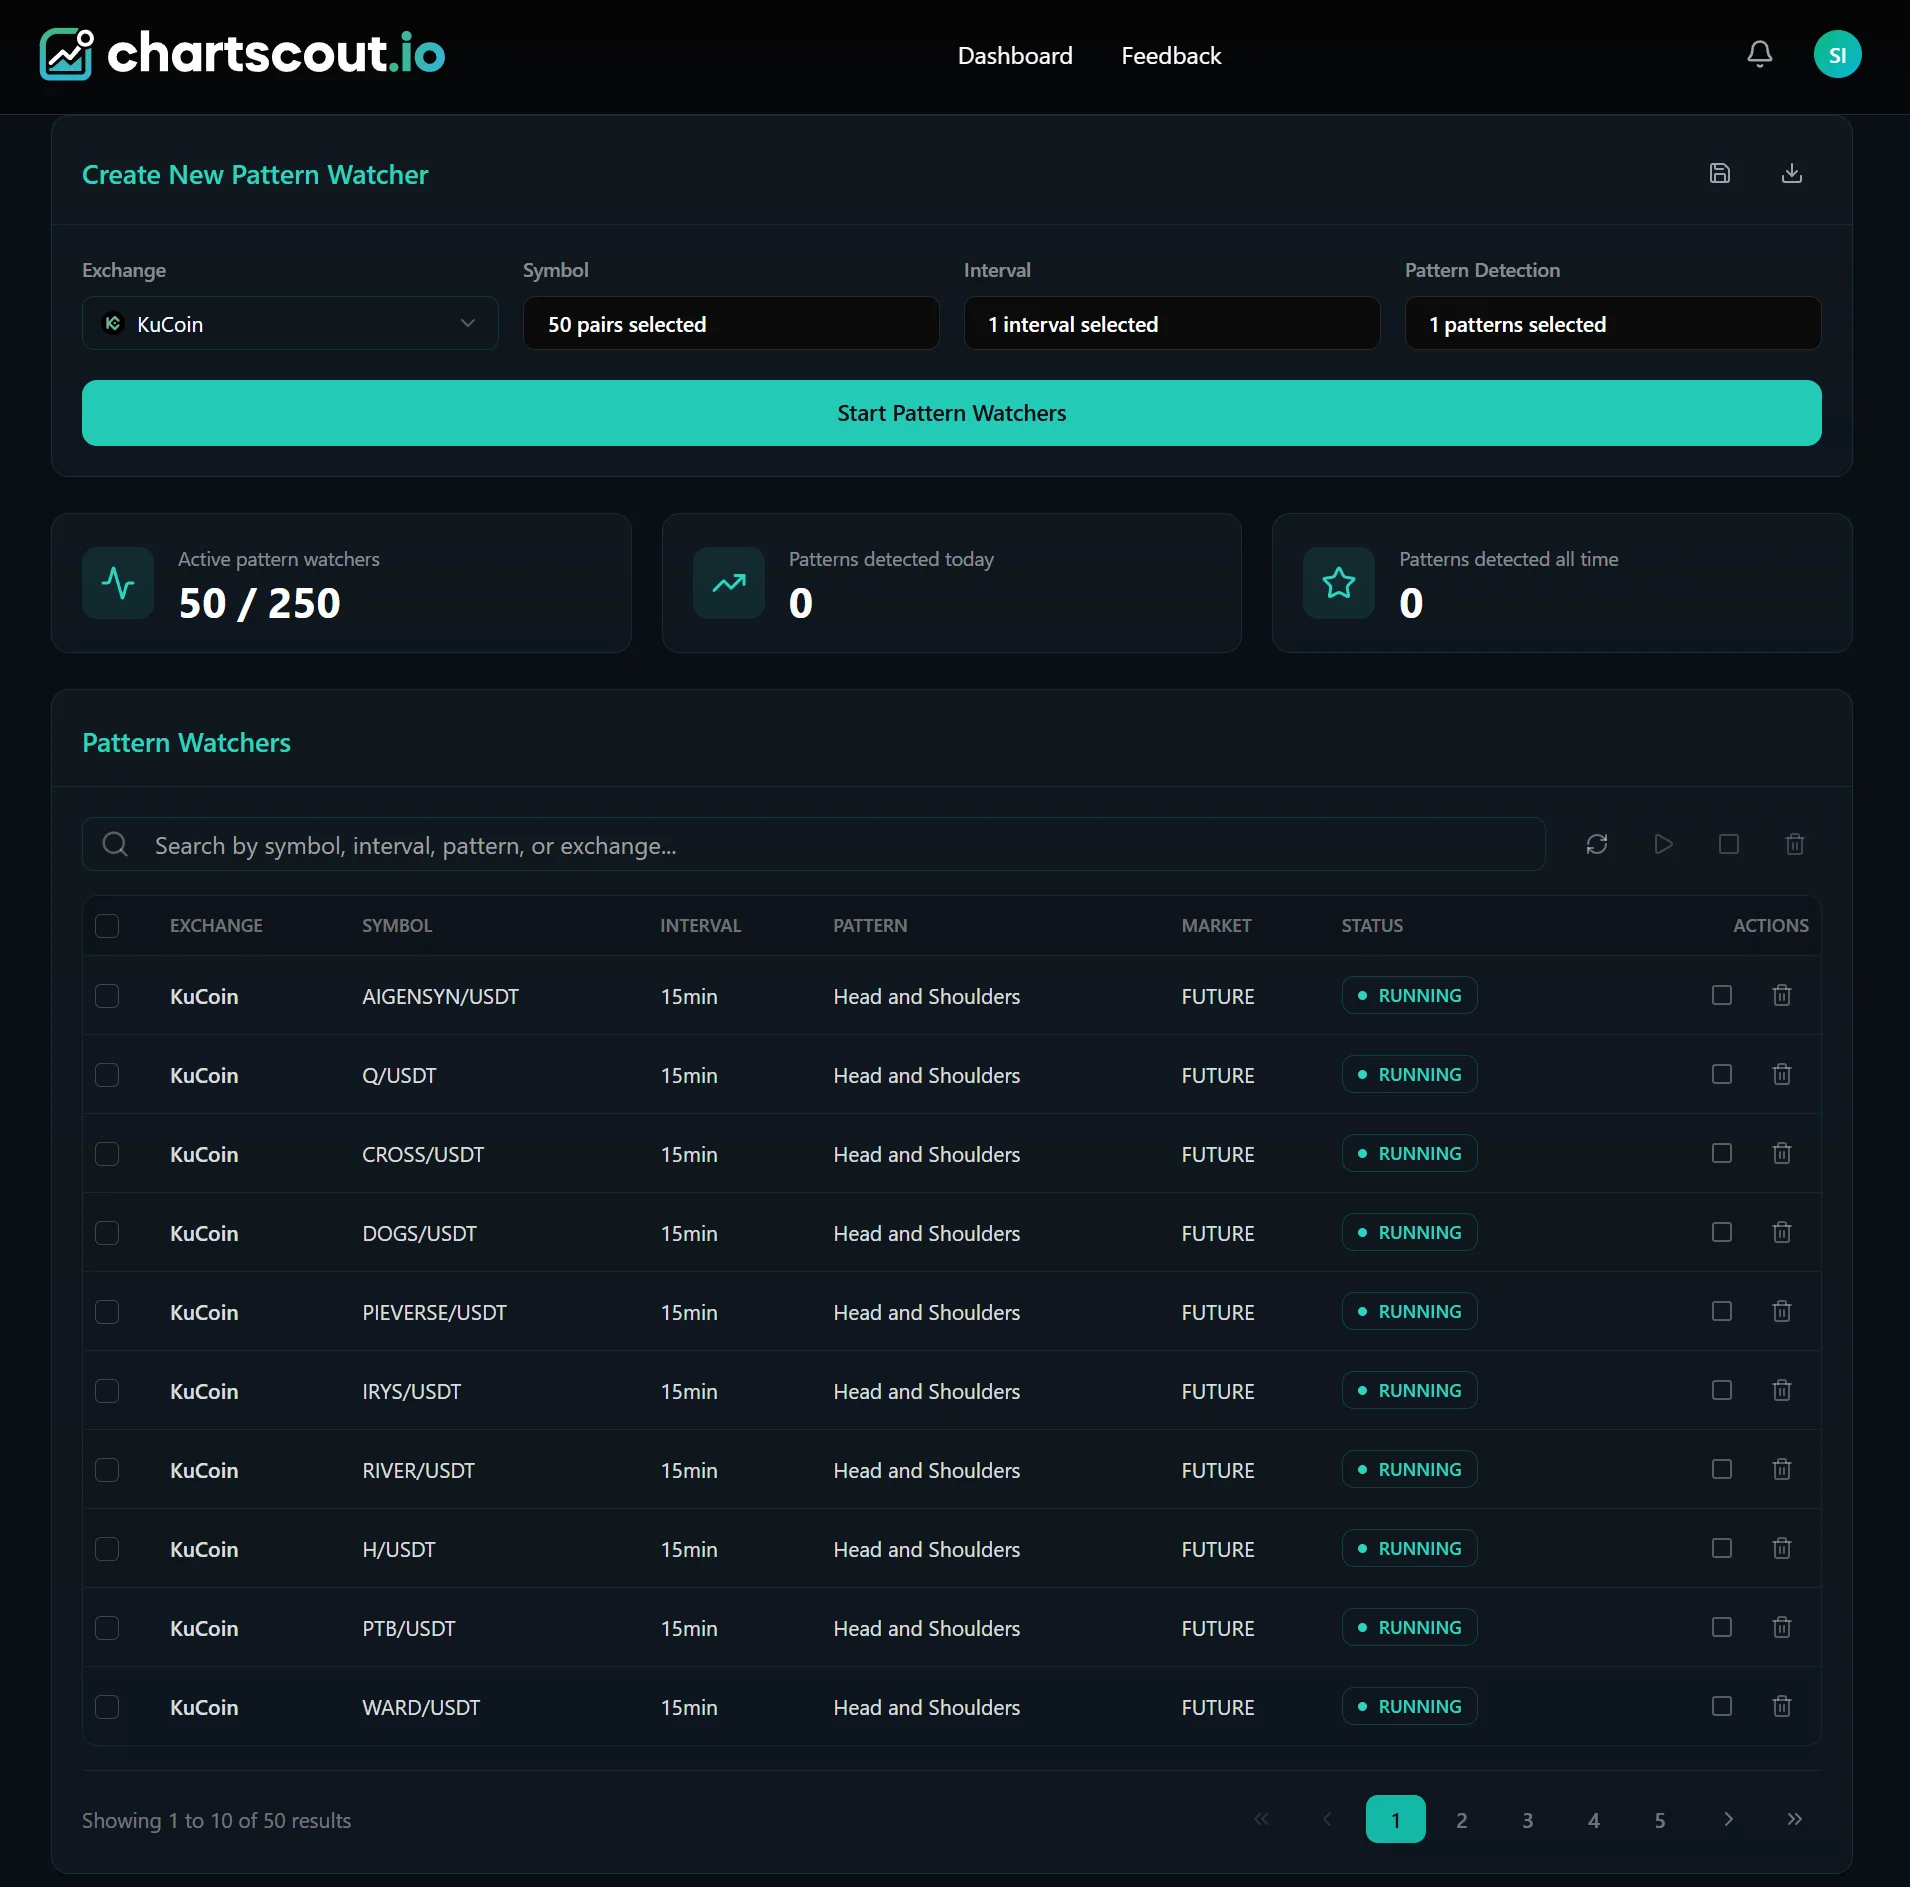1910x1887 pixels.
Task: Open the SI user avatar menu
Action: 1837,55
